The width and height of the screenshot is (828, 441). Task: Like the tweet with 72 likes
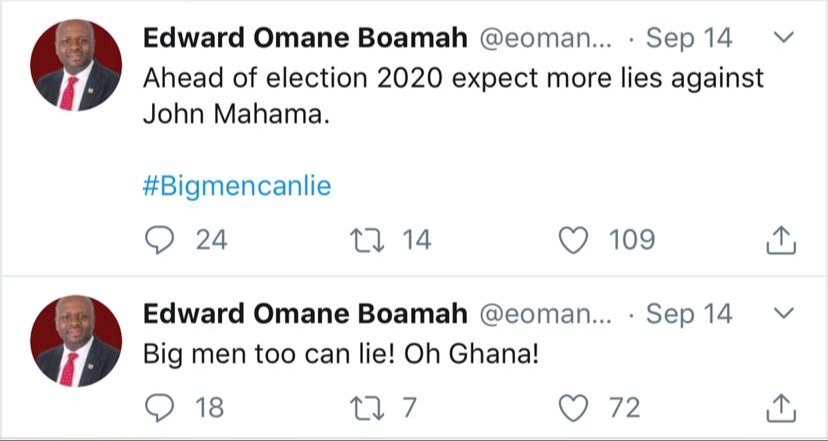tap(574, 407)
